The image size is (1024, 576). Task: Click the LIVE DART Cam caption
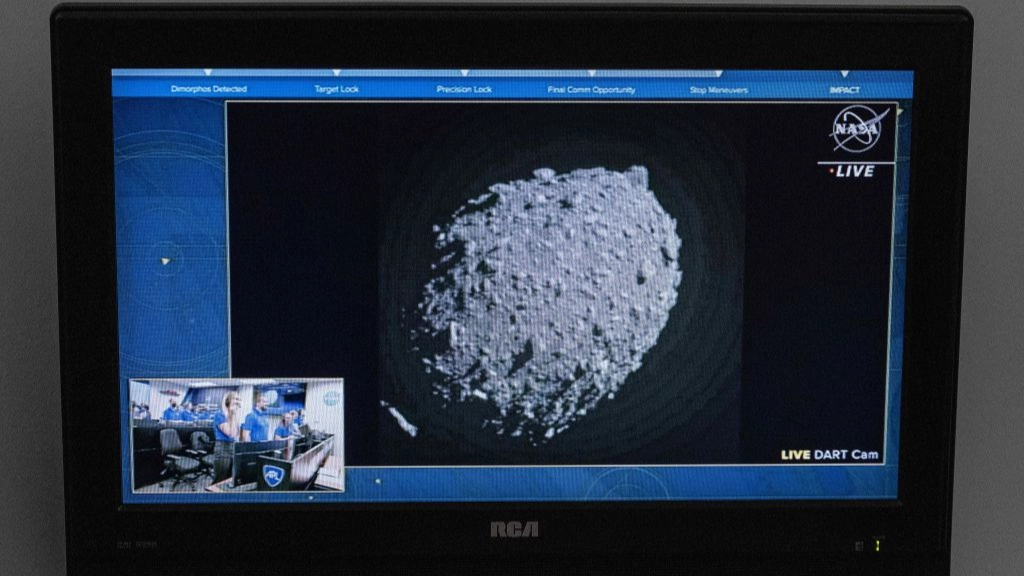(x=829, y=455)
